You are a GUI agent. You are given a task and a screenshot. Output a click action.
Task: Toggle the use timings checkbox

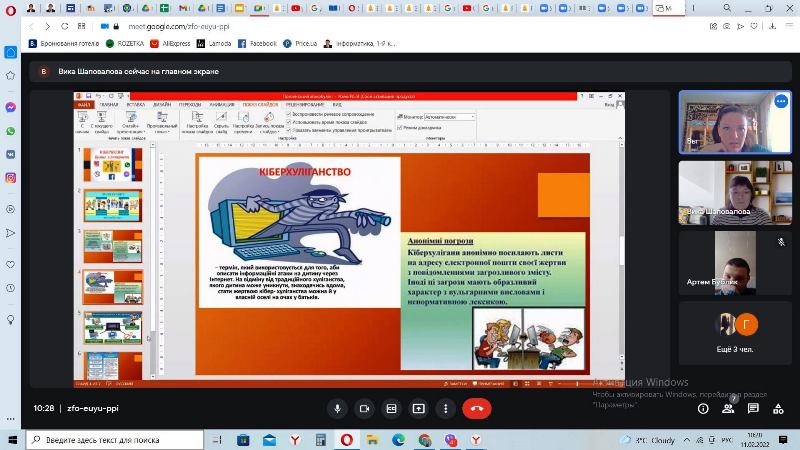tap(289, 122)
